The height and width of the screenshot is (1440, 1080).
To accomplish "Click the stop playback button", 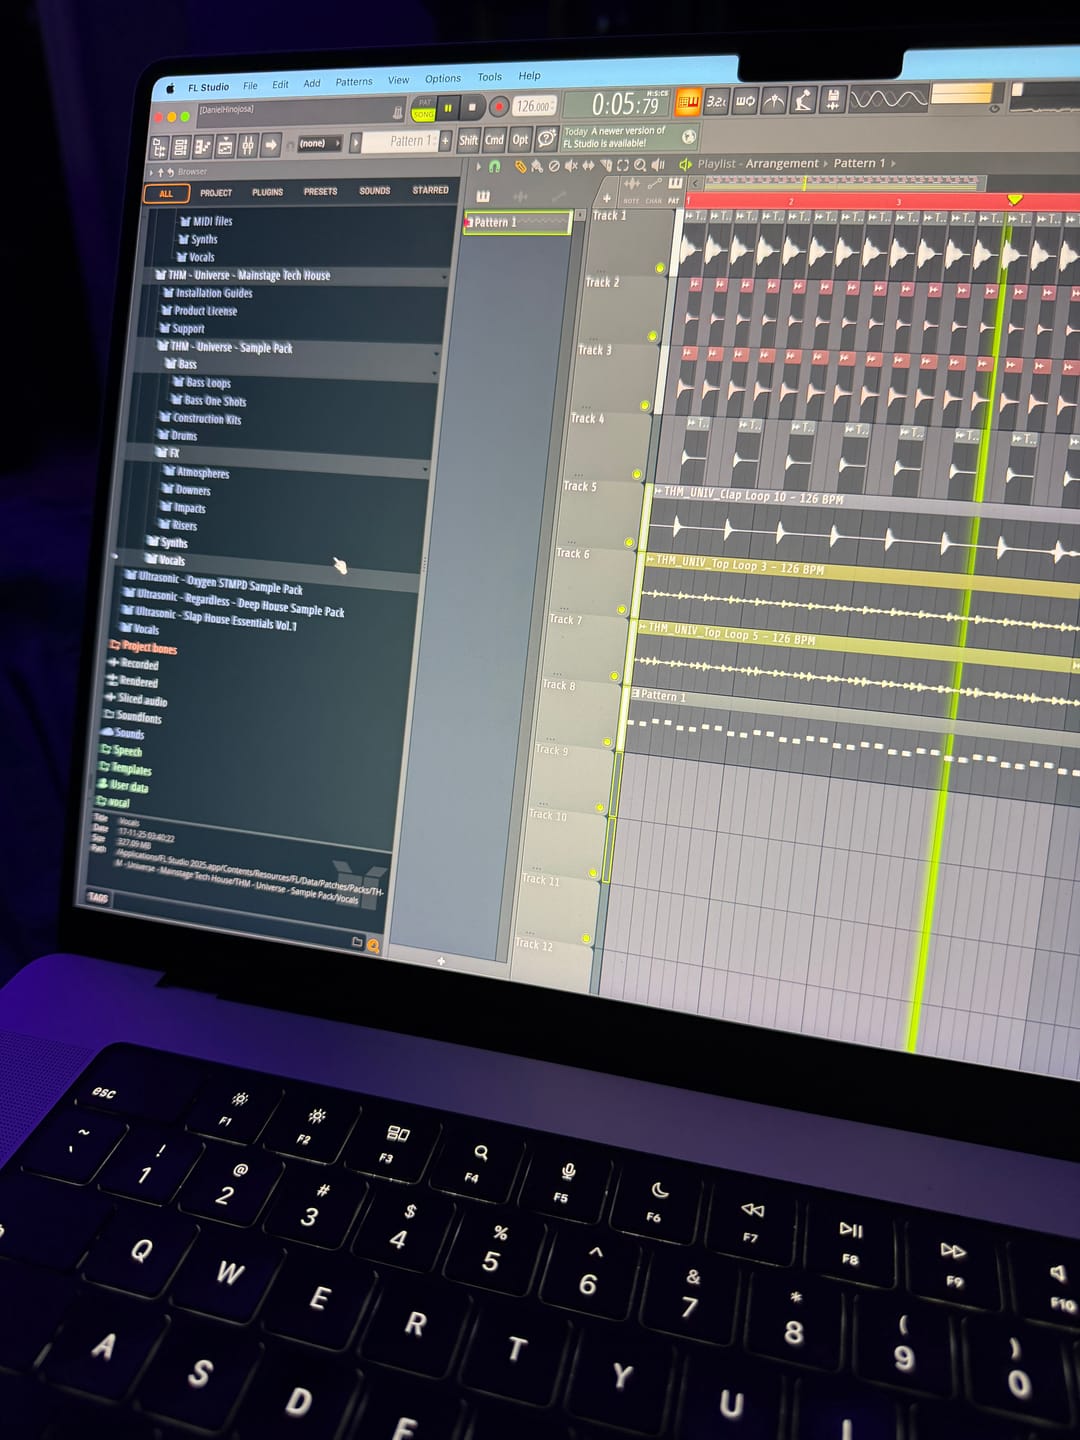I will point(472,107).
